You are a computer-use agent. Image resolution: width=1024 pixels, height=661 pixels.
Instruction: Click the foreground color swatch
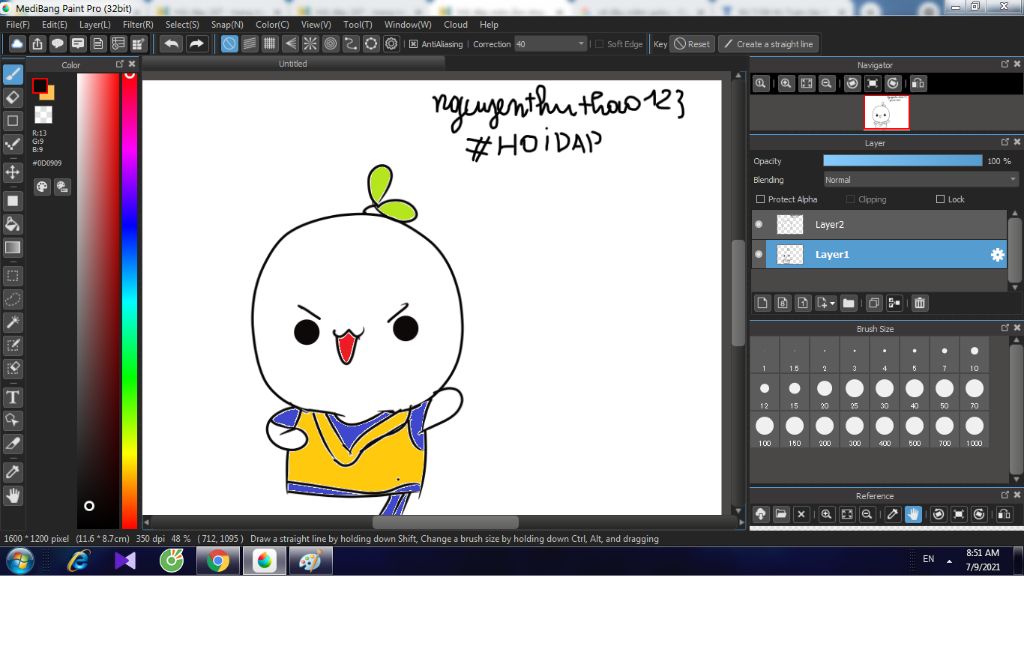point(39,86)
